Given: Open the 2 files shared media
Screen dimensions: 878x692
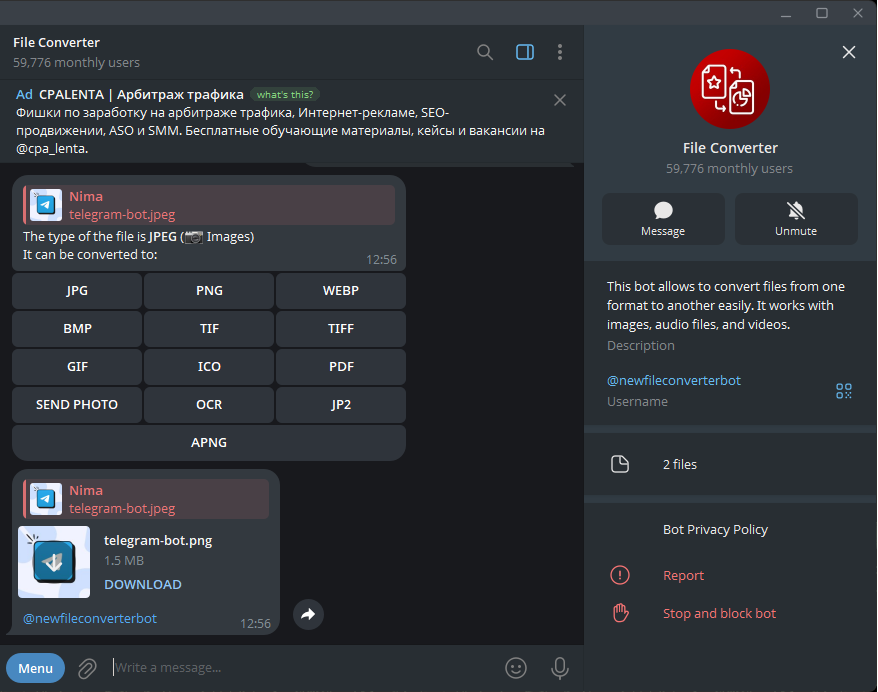Looking at the screenshot, I should tap(680, 464).
